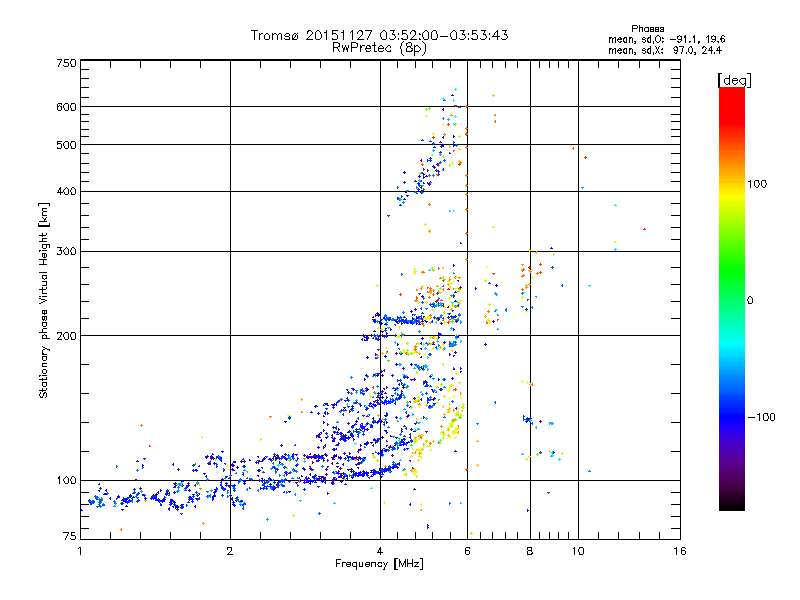
Task: Click the x-axis tick label '8'
Action: coord(530,551)
